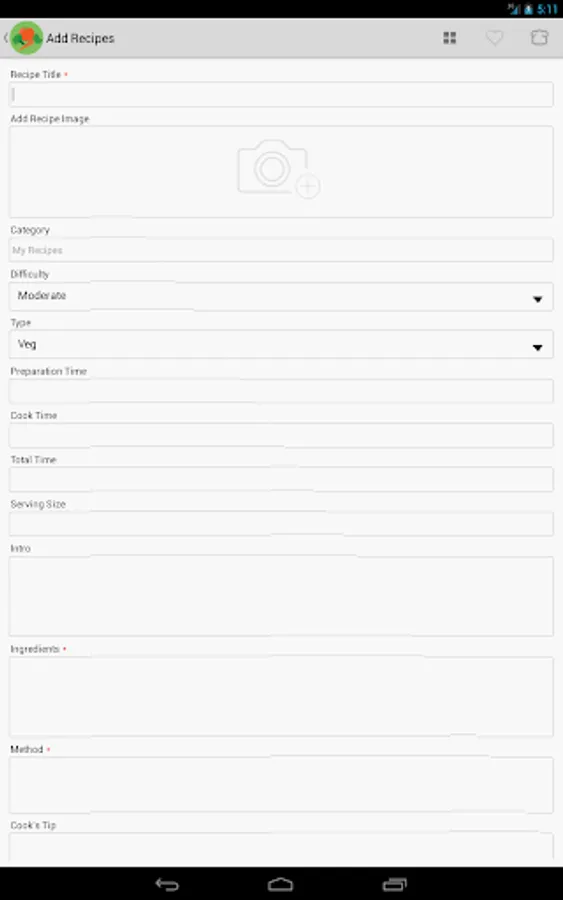Focus the Recipe Title input field
The height and width of the screenshot is (900, 563).
pos(281,94)
